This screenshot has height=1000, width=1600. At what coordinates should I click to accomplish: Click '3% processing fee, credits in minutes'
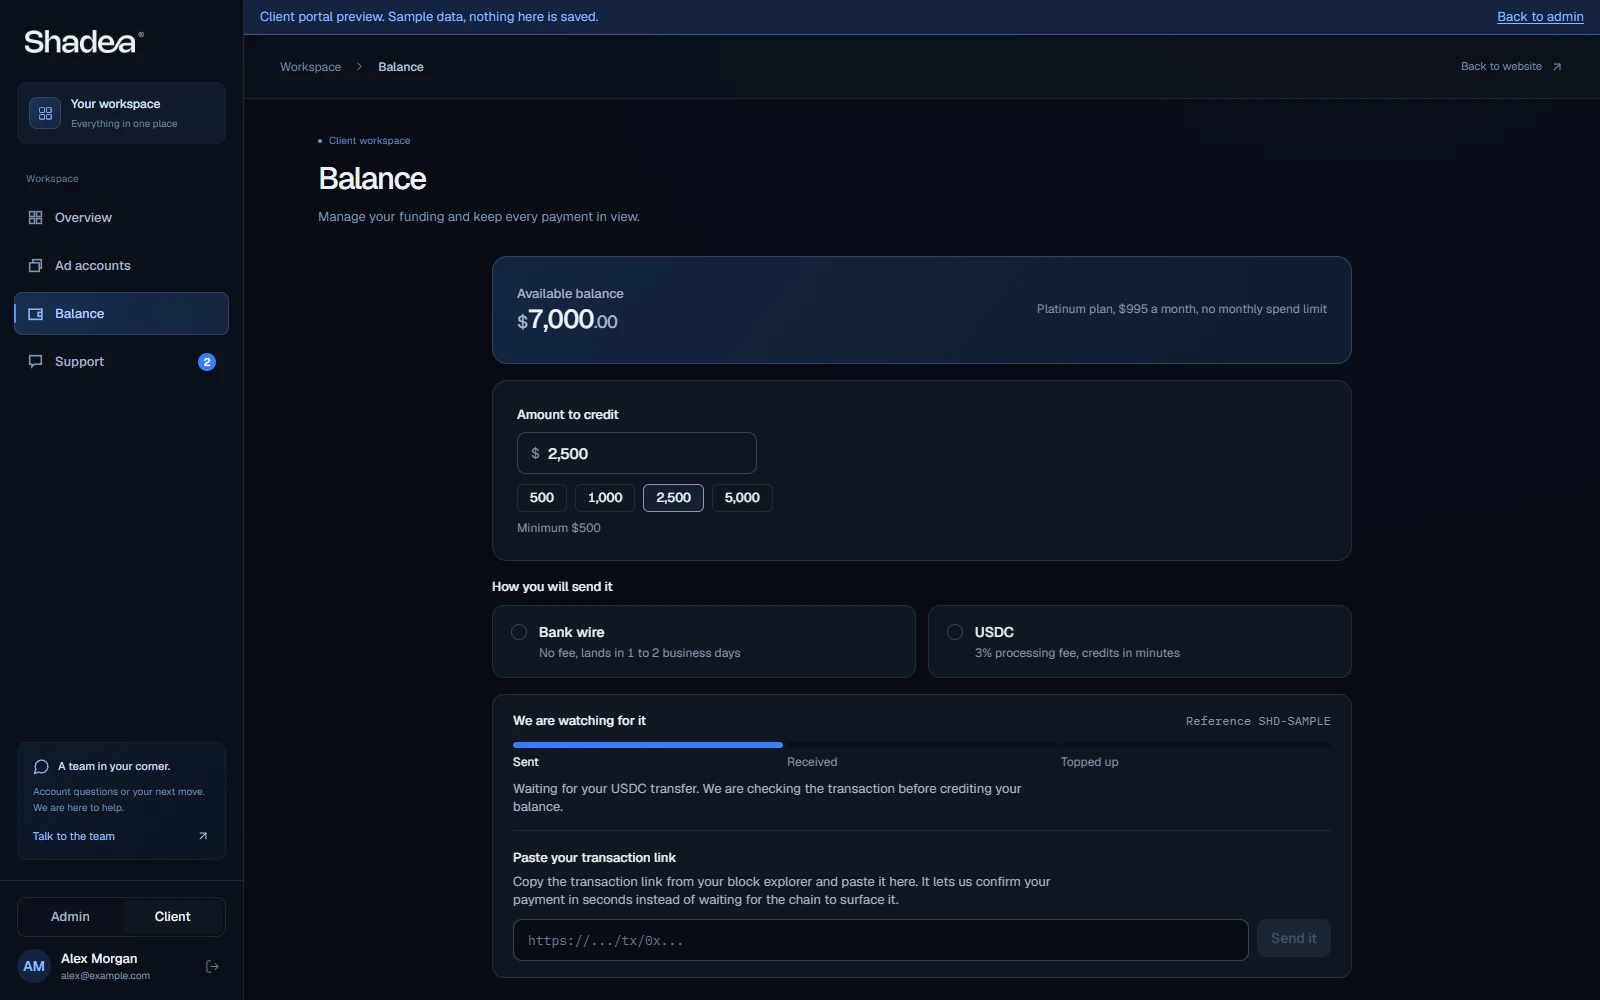(1077, 653)
